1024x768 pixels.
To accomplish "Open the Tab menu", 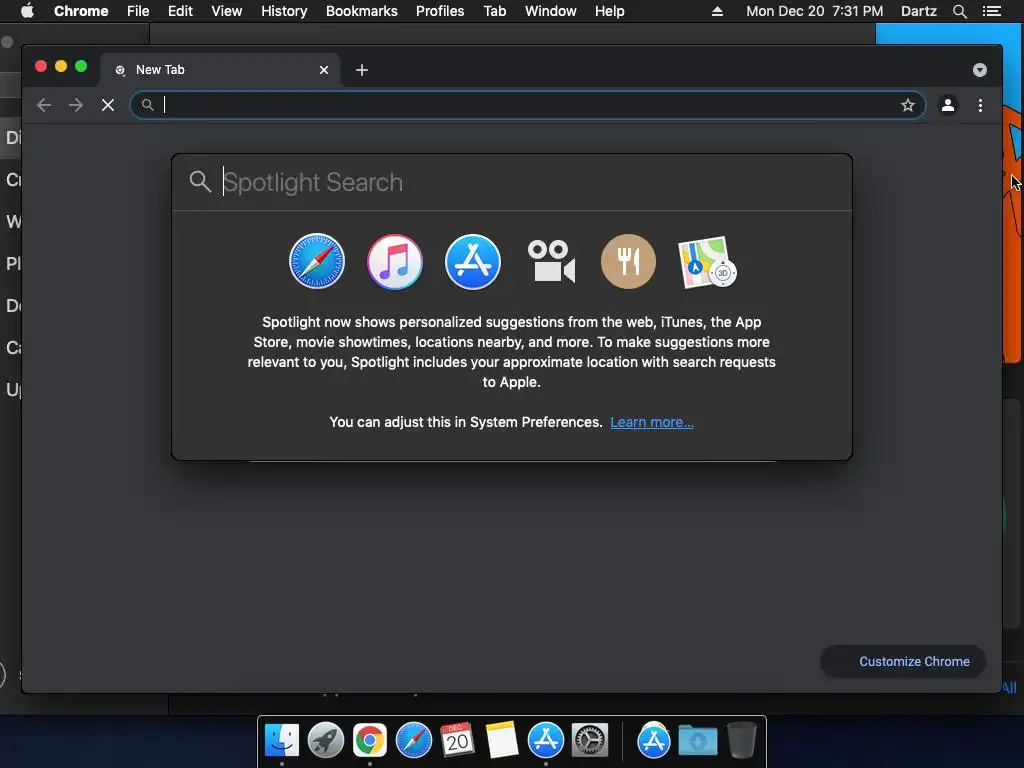I will point(494,11).
